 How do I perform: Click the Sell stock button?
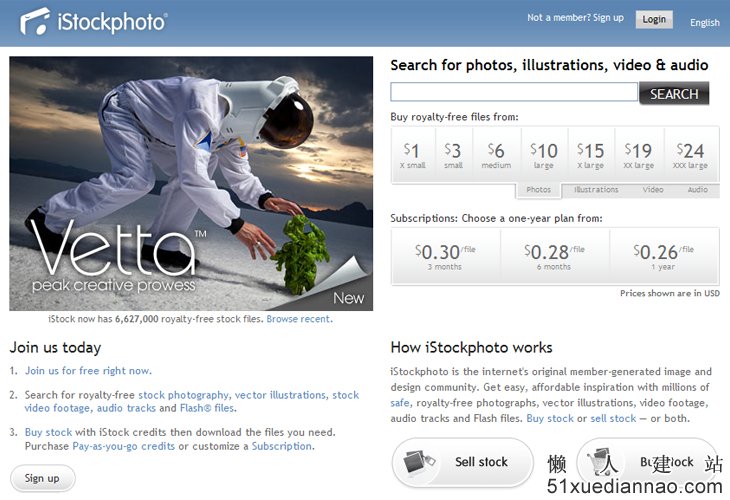point(462,462)
